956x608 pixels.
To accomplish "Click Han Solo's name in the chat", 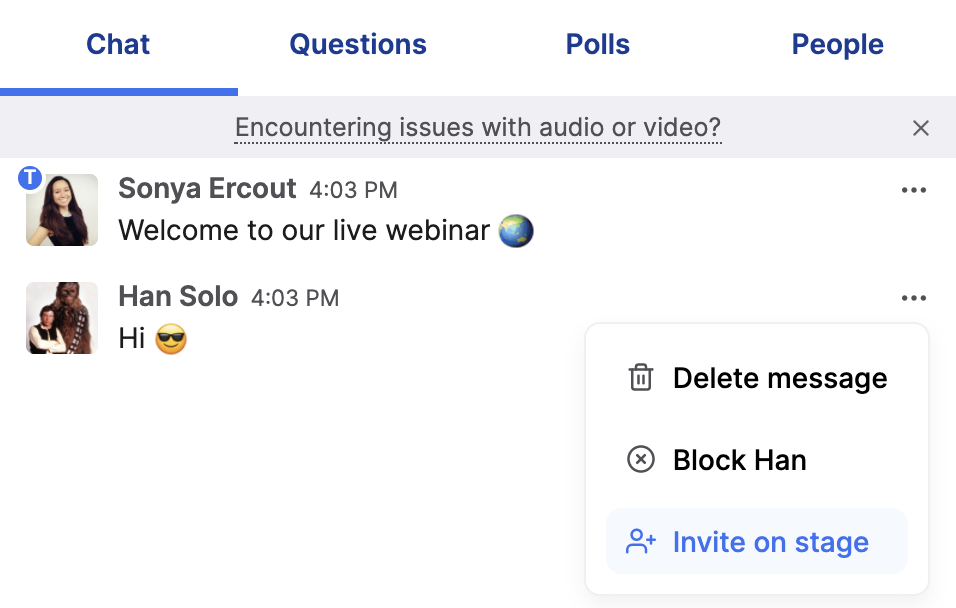I will [178, 296].
